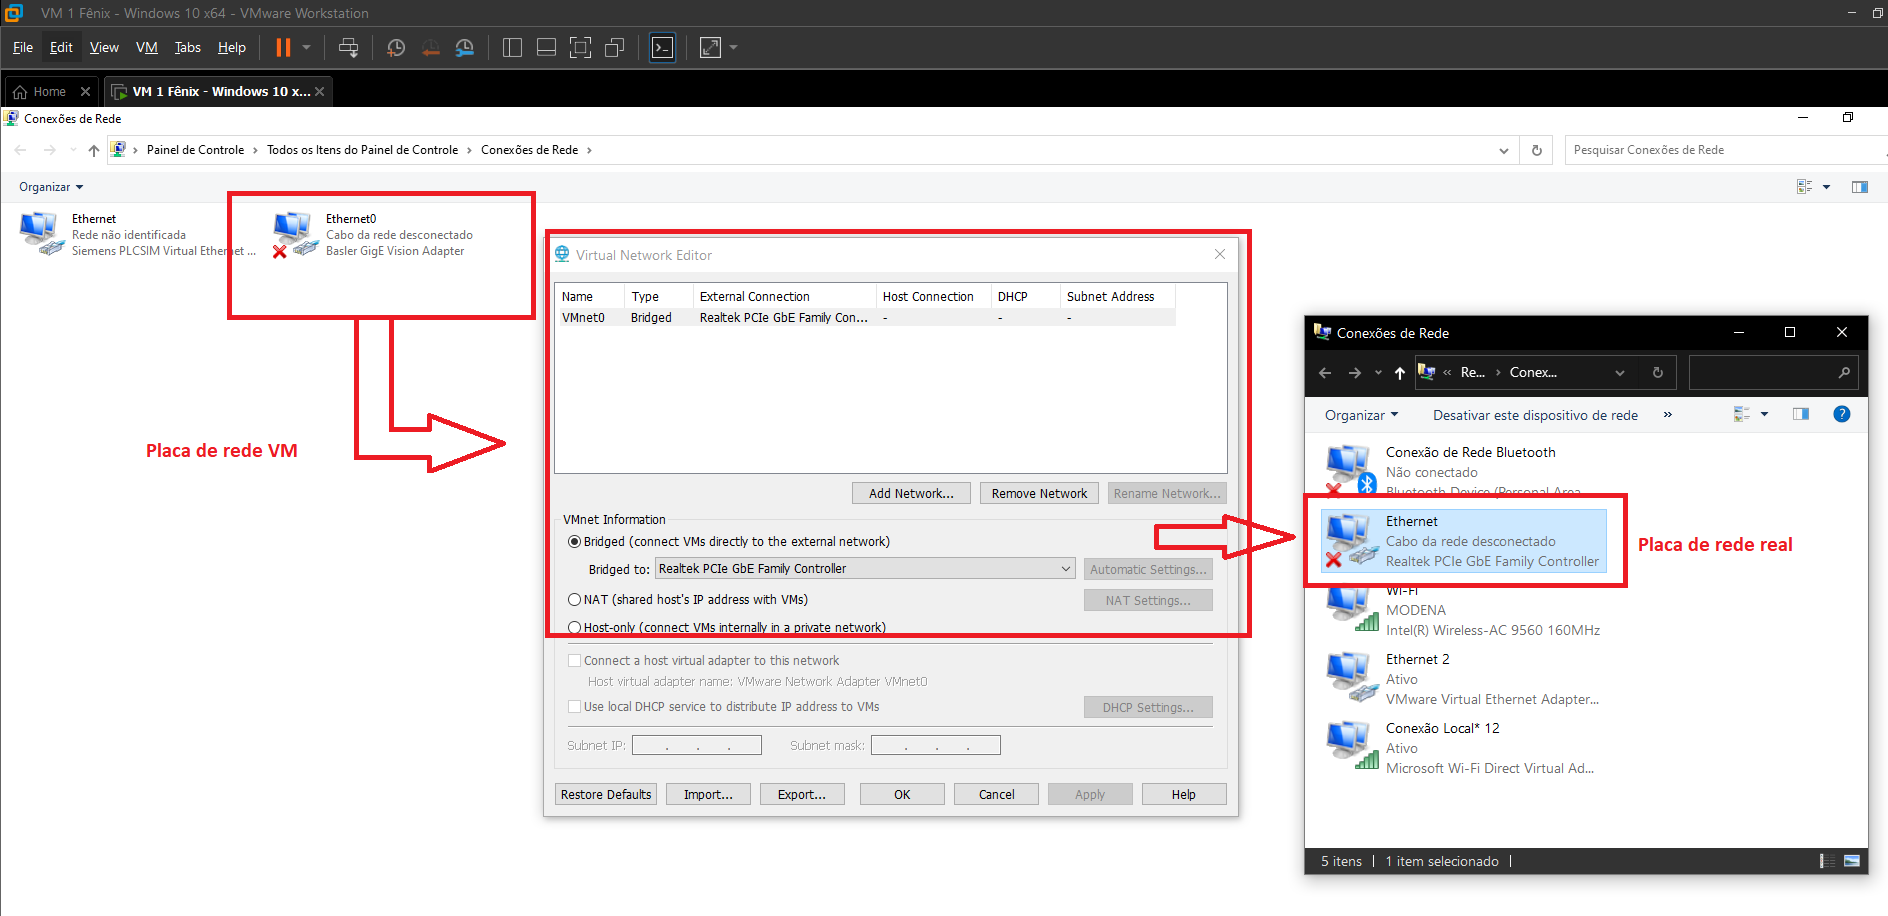This screenshot has width=1888, height=916.
Task: Open the VM menu
Action: [147, 47]
